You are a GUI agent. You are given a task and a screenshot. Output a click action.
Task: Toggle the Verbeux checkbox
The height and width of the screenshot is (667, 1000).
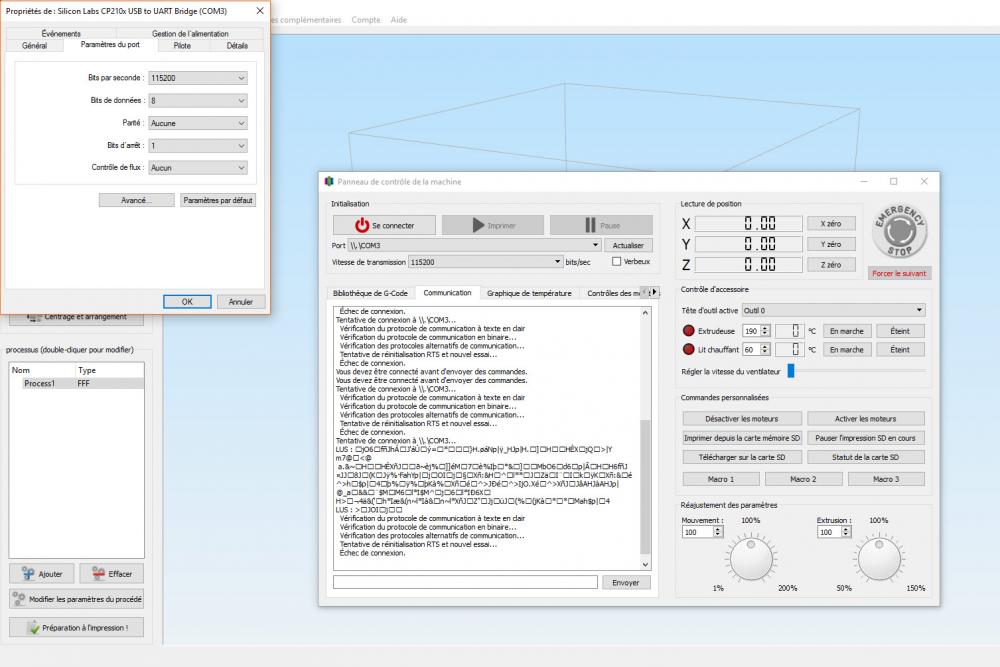(616, 261)
